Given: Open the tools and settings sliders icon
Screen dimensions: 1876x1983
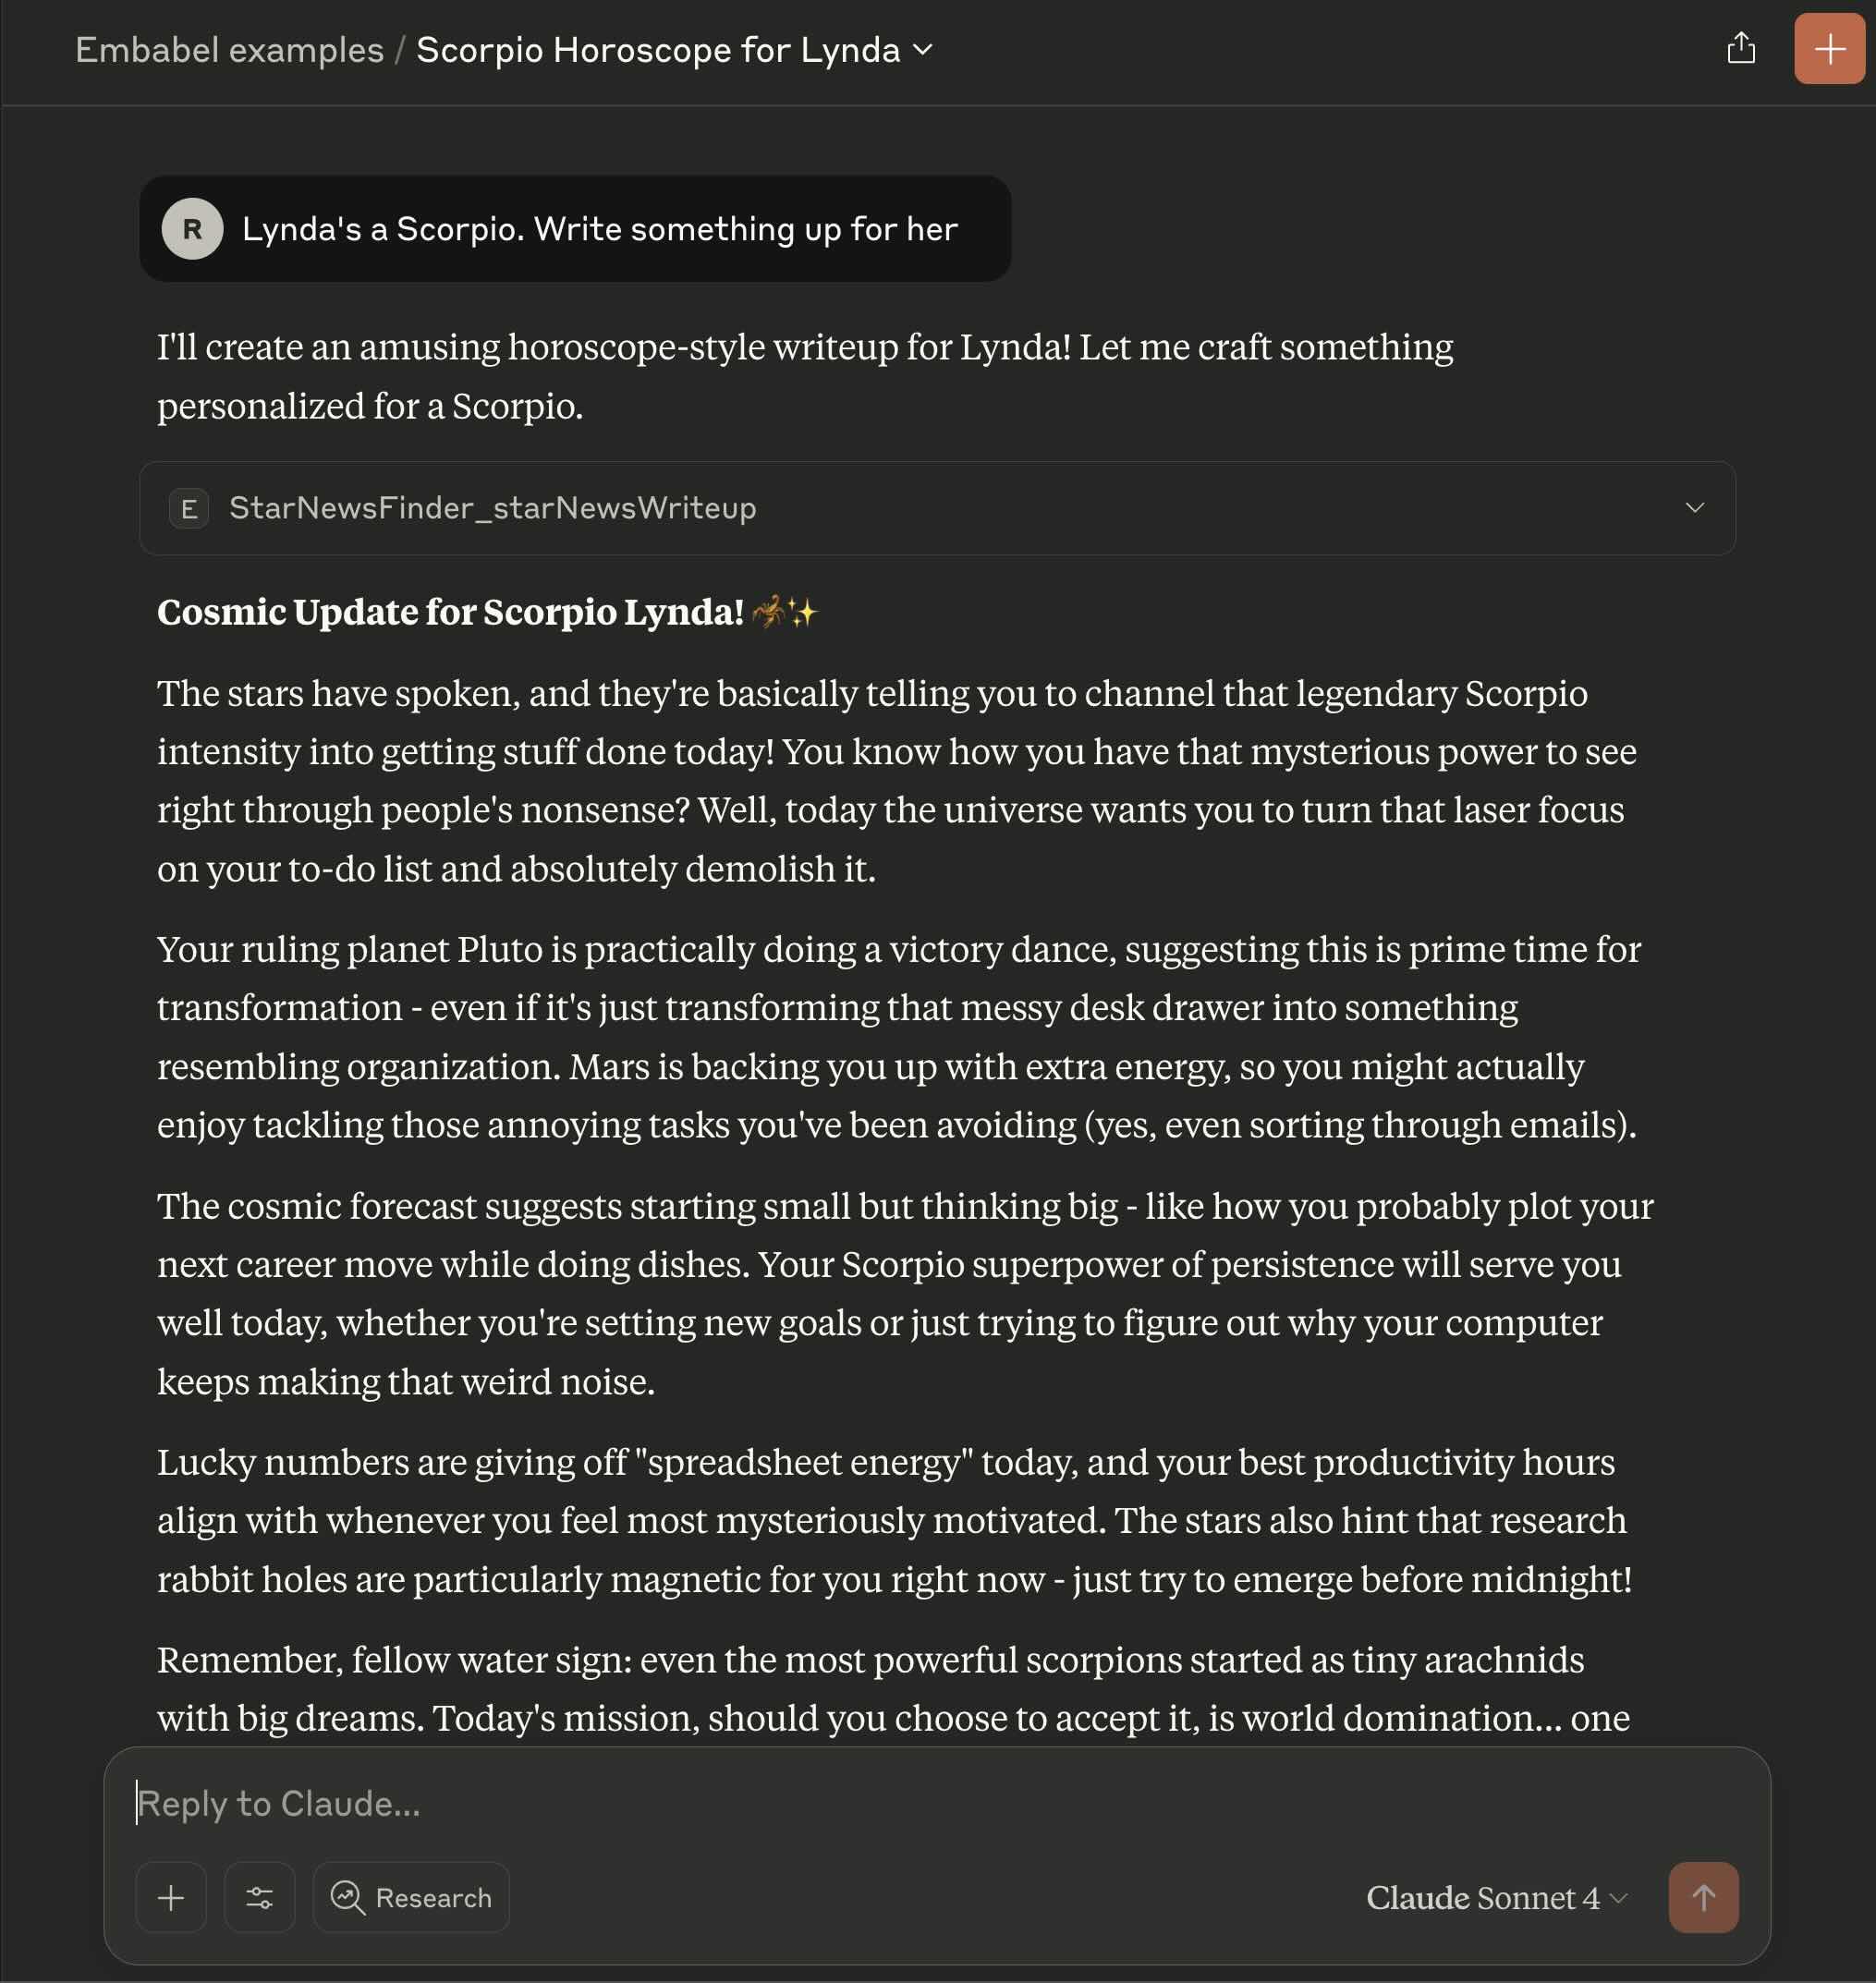Looking at the screenshot, I should (259, 1897).
